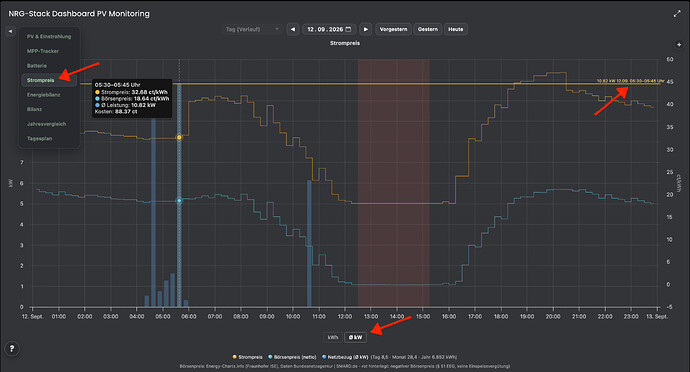This screenshot has width=690, height=372.
Task: Toggle the Strompreis series in the legend
Action: click(247, 357)
